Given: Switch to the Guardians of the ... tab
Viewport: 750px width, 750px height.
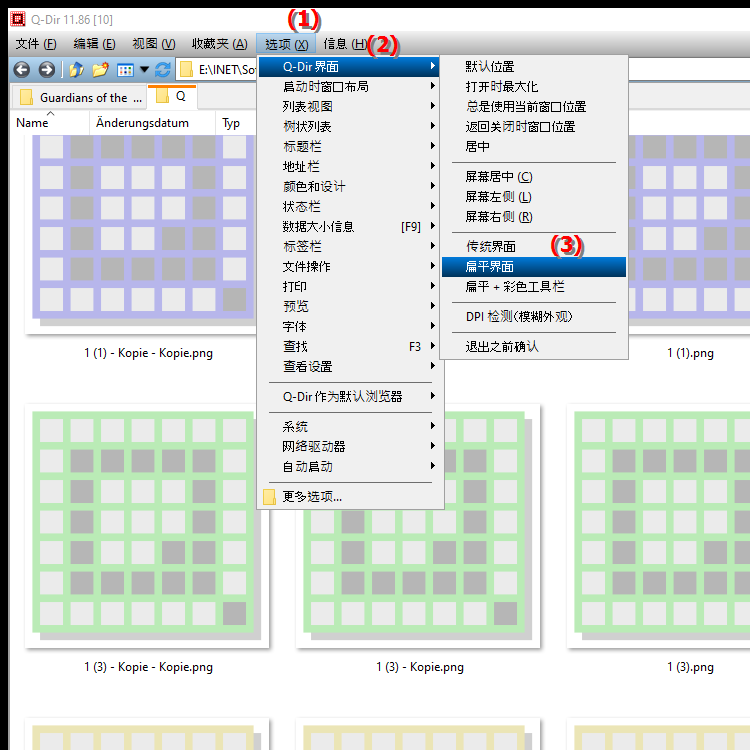Looking at the screenshot, I should 78,98.
